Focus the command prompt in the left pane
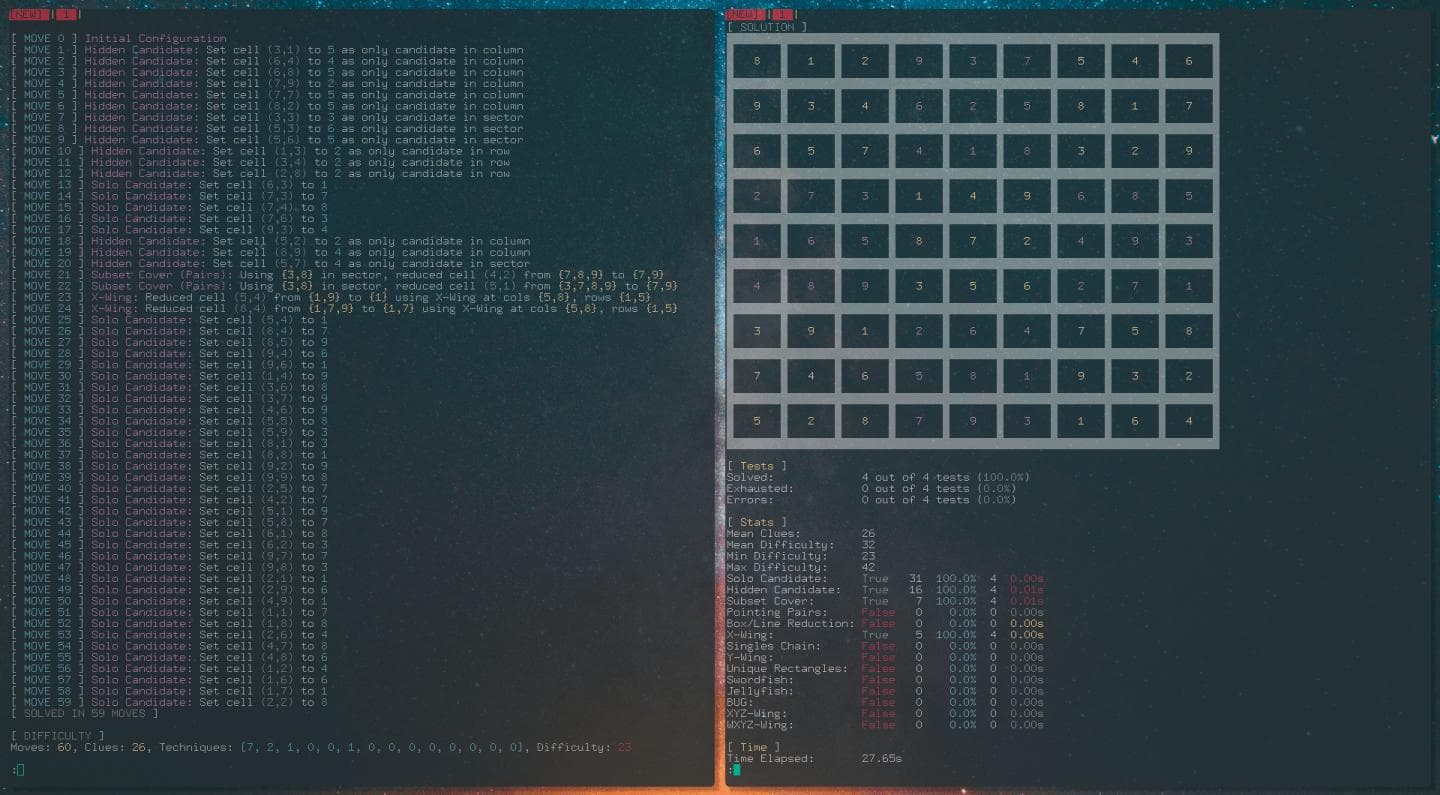Image resolution: width=1440 pixels, height=795 pixels. pyautogui.click(x=19, y=769)
